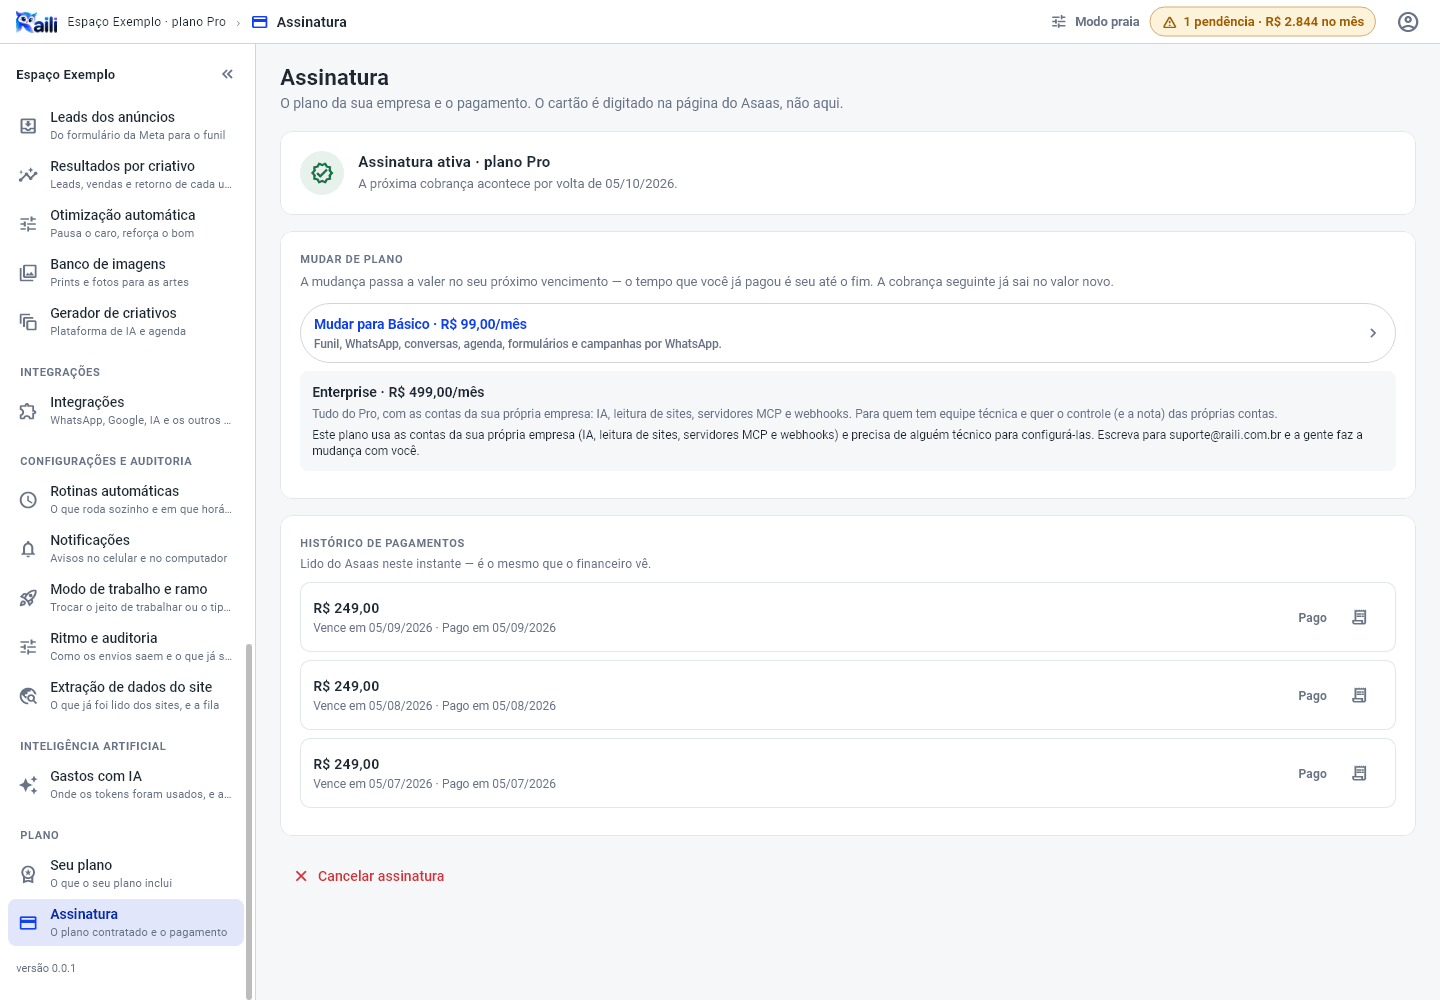Click the Integrações puzzle piece icon
1440x1000 pixels.
28,411
